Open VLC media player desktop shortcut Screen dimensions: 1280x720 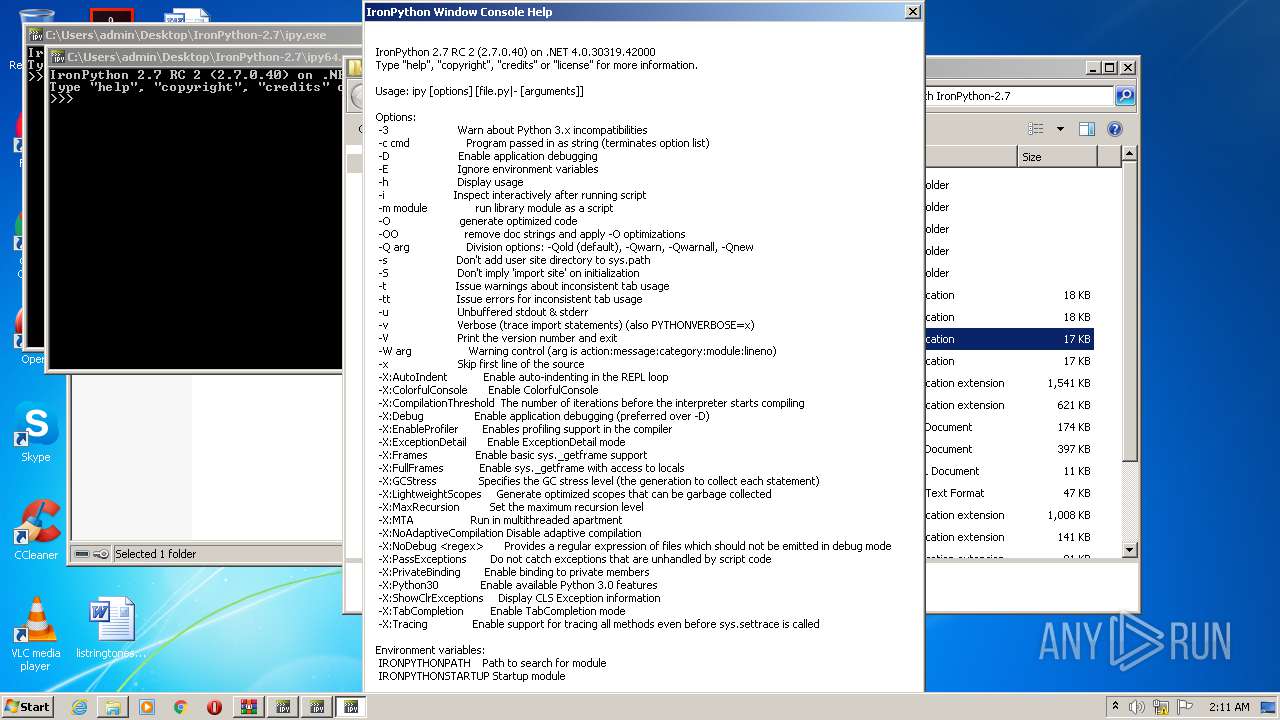36,634
